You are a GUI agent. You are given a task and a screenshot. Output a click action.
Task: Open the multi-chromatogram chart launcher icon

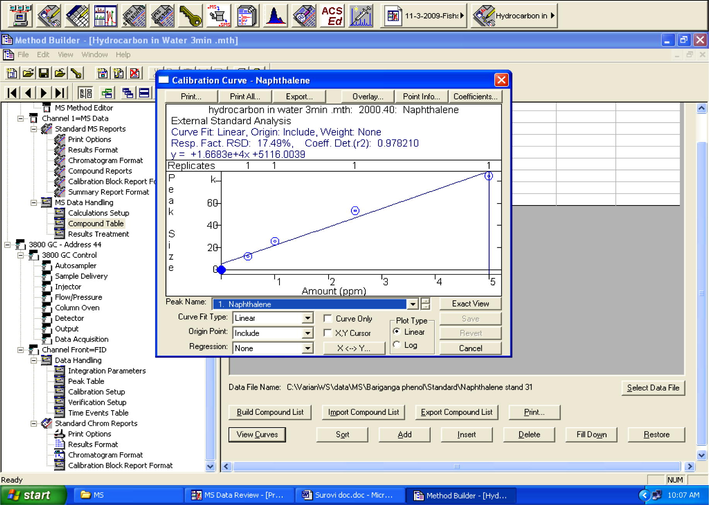click(x=105, y=15)
